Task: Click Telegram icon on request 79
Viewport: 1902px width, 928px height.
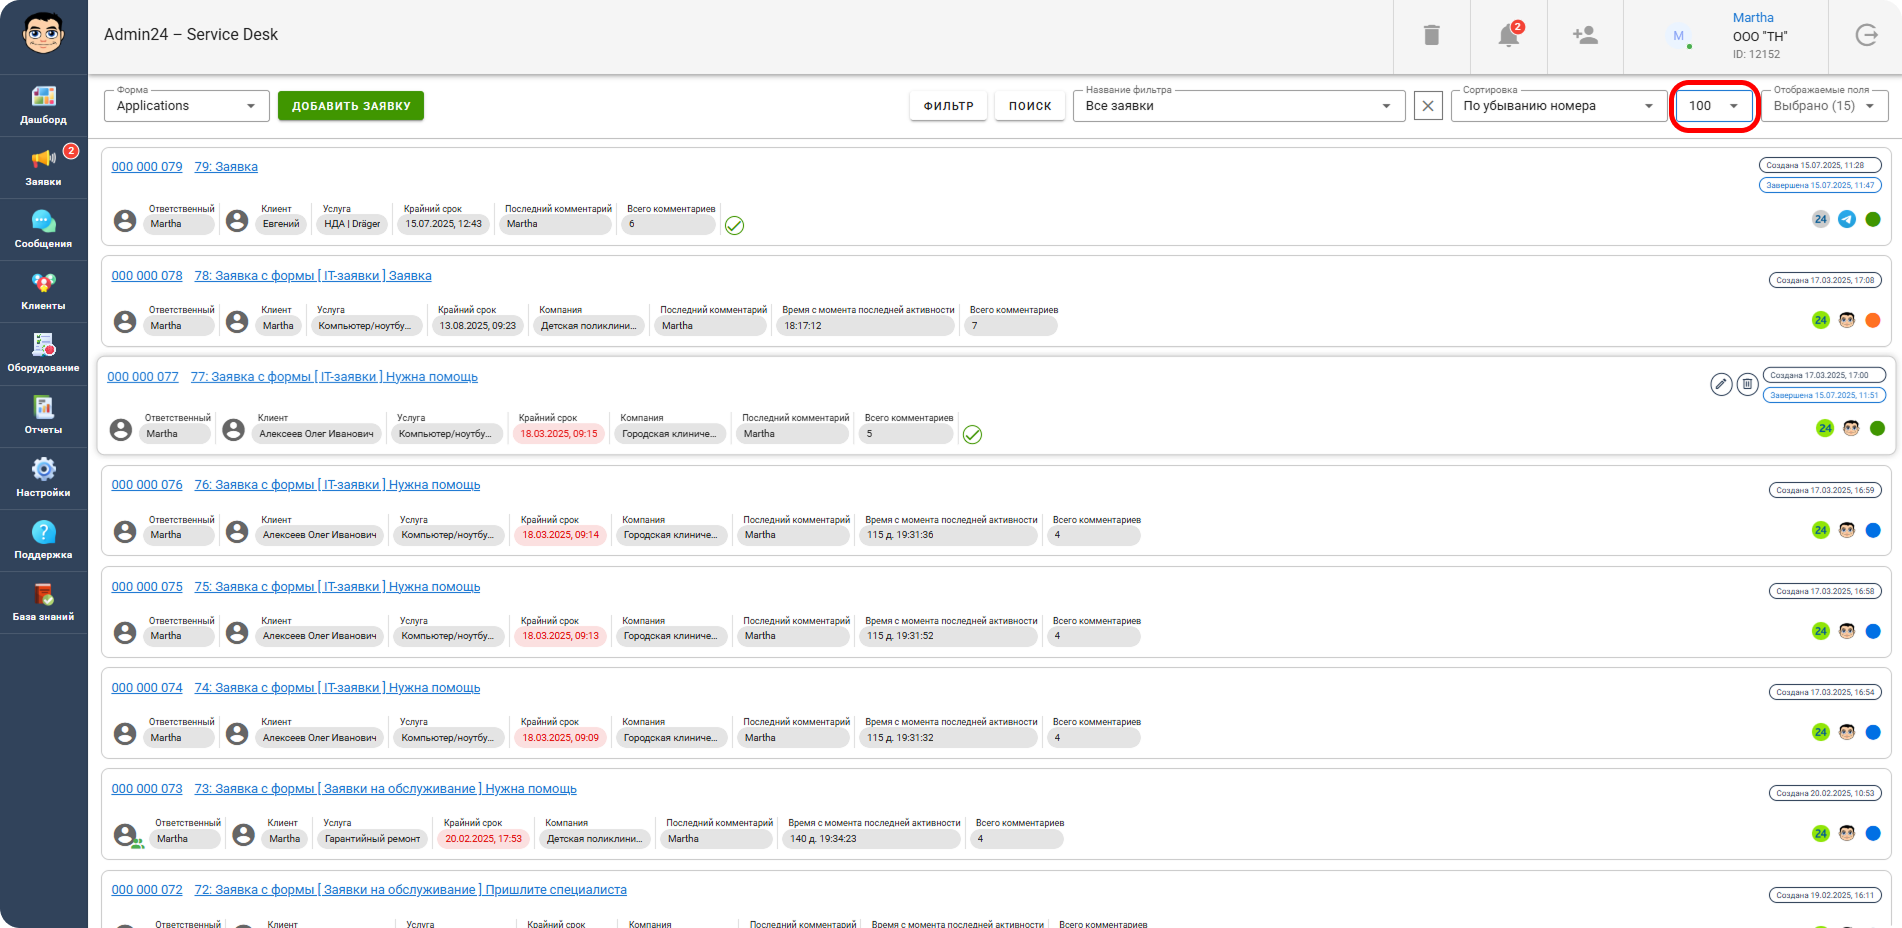Action: (1847, 219)
